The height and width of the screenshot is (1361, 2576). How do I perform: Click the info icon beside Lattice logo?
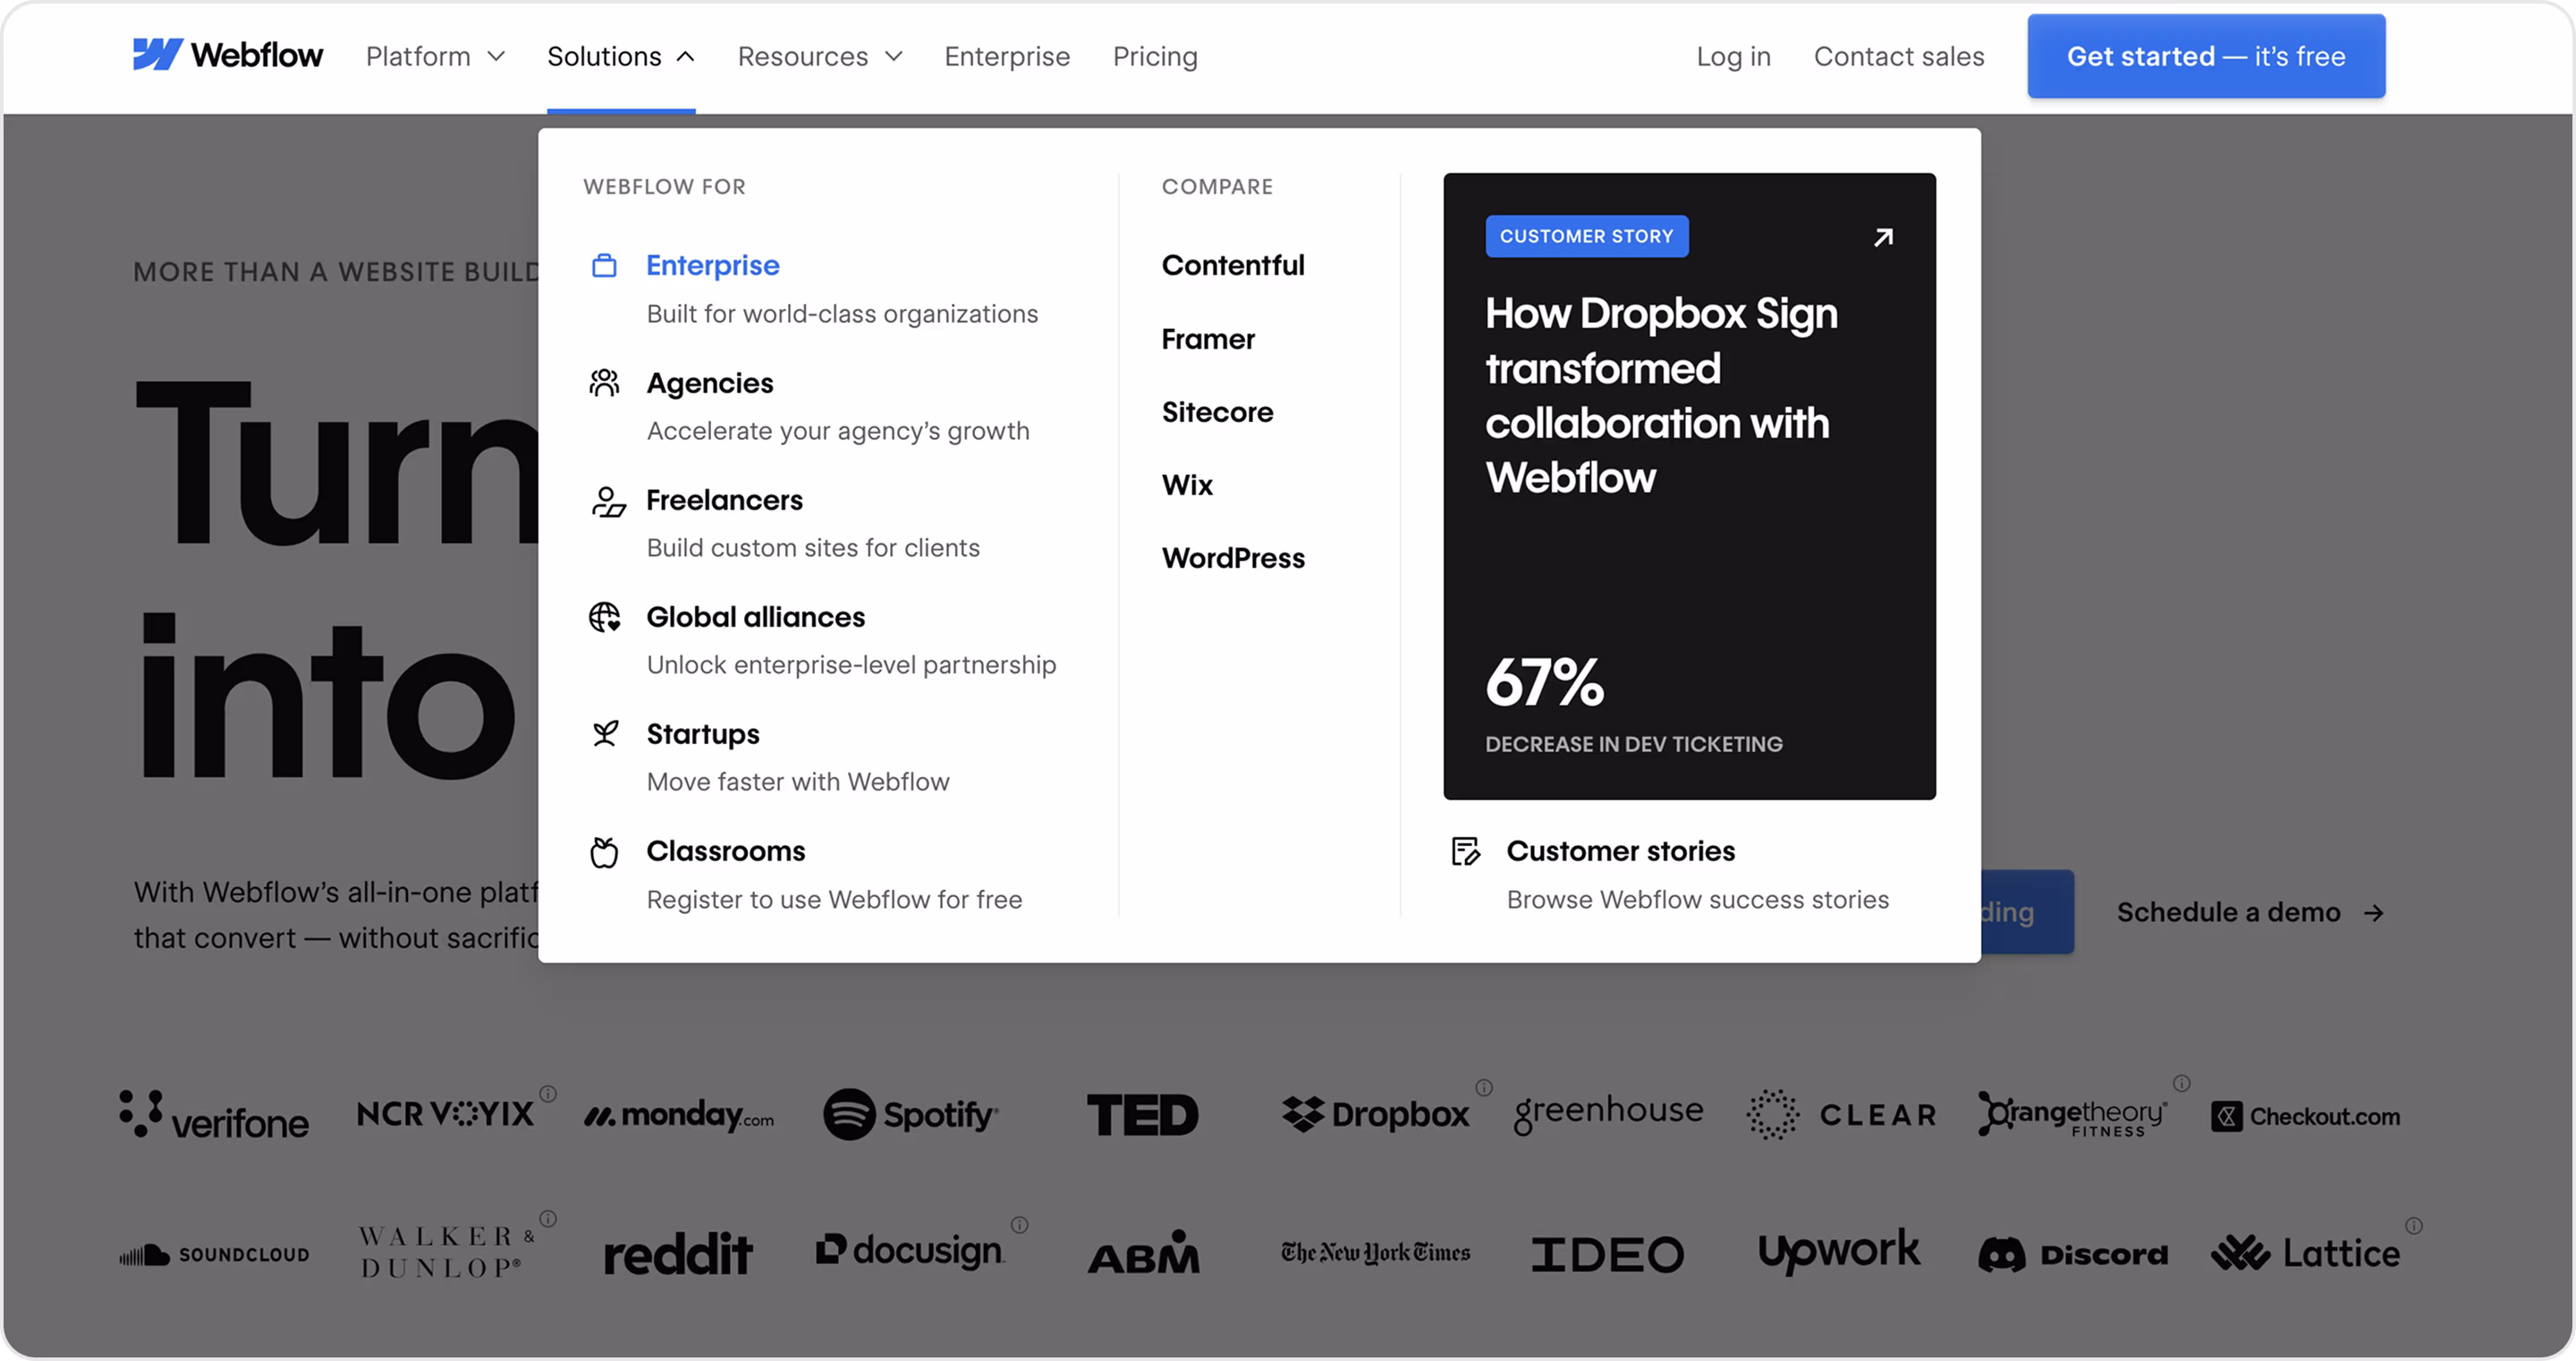click(2414, 1225)
